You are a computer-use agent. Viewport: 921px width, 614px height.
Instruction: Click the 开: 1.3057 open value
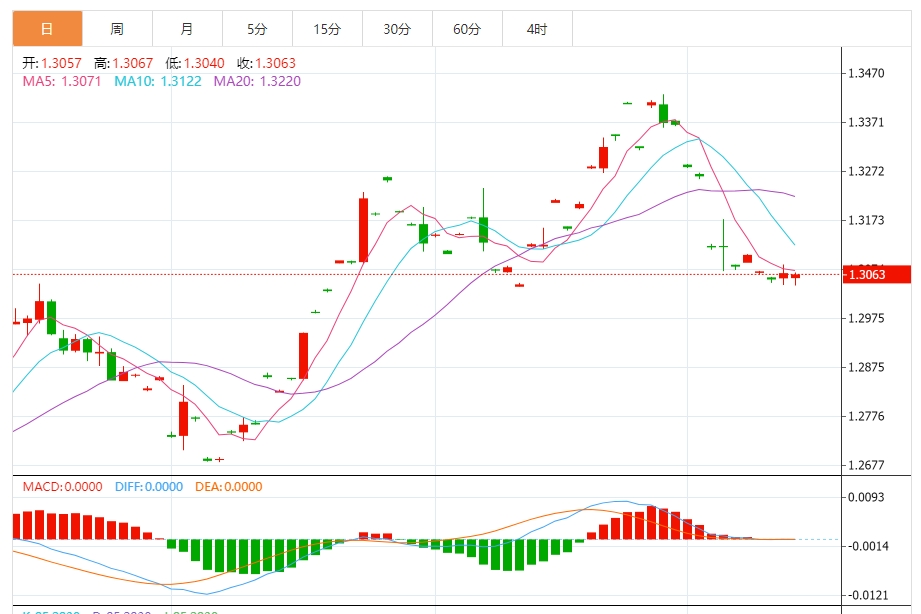(52, 63)
